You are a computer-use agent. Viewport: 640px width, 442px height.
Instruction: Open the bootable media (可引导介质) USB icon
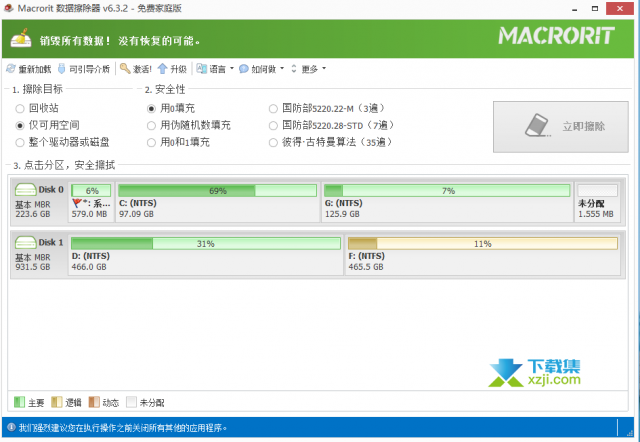click(x=62, y=69)
